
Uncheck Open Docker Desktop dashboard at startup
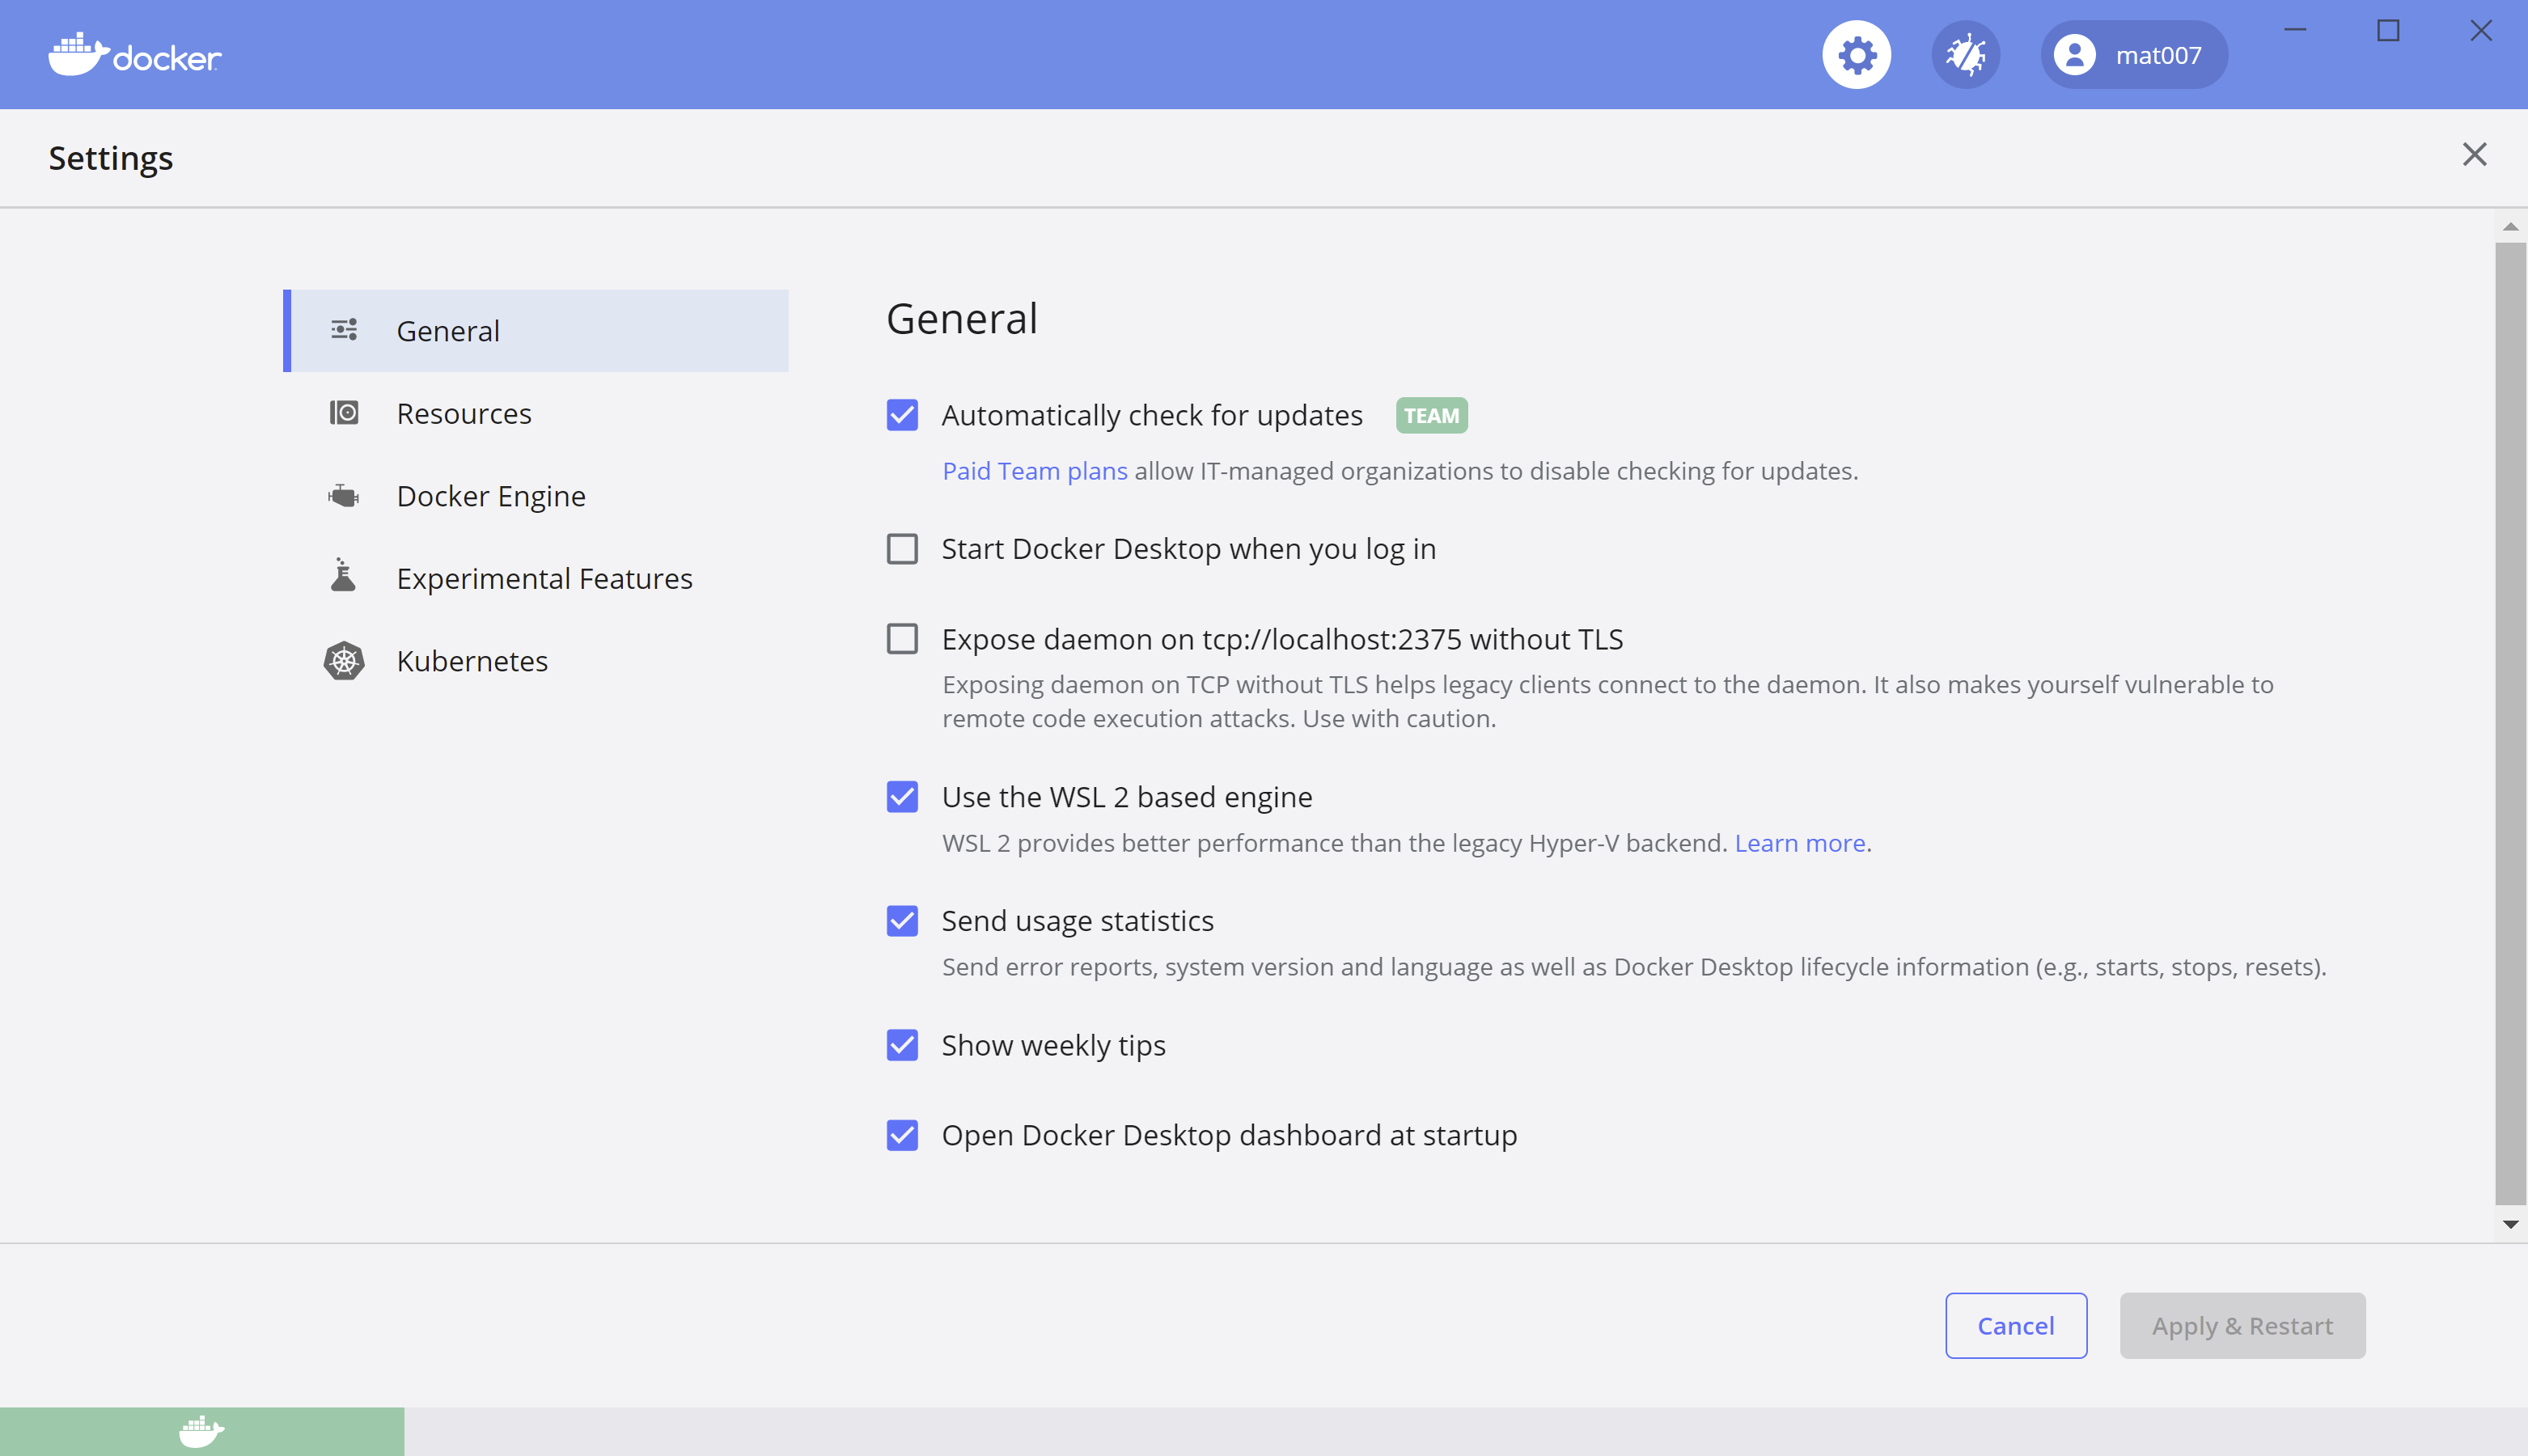(x=901, y=1133)
